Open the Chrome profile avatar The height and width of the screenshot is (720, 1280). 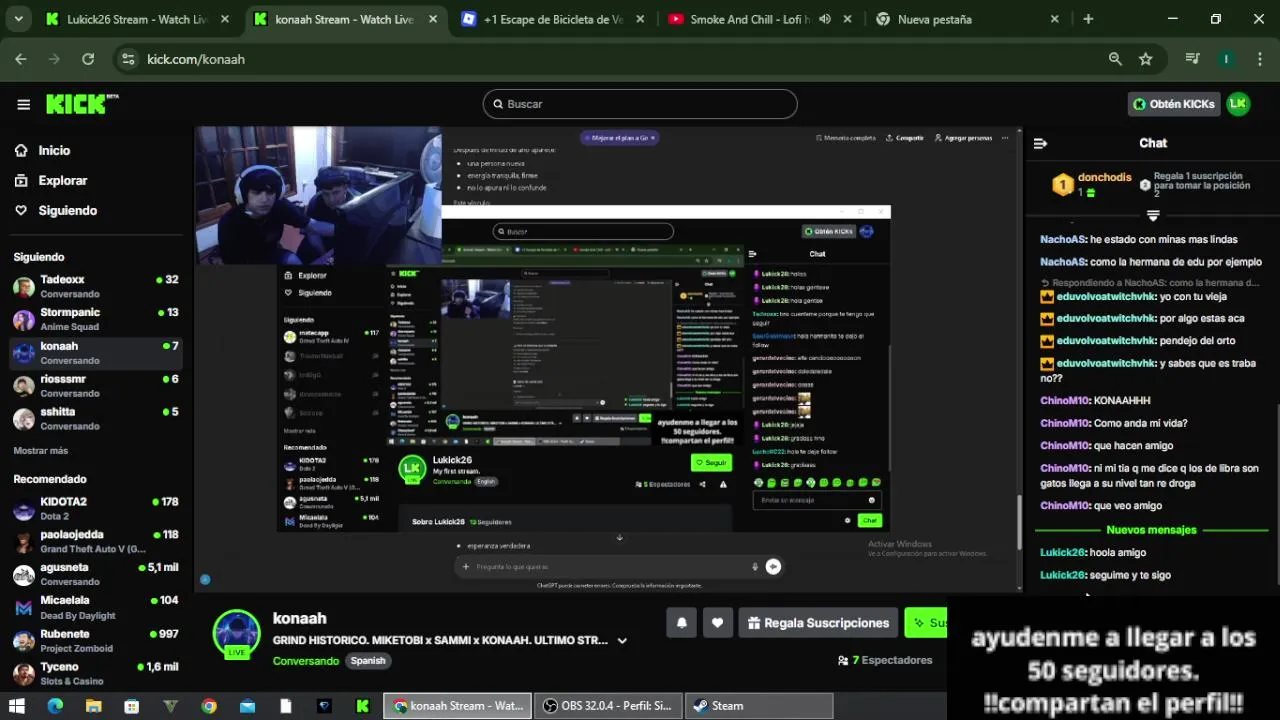1226,59
